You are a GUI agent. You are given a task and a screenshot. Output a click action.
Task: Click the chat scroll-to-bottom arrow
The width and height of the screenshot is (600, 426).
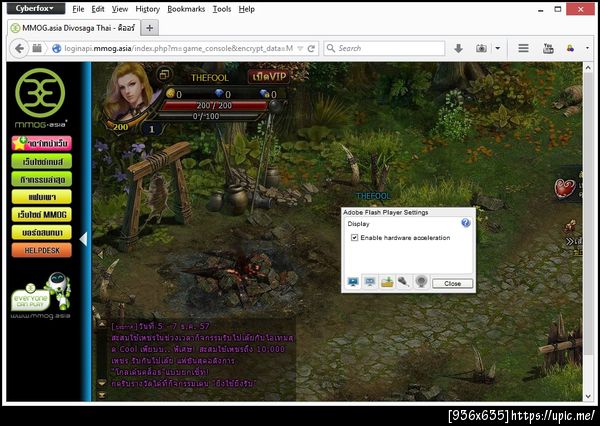pos(102,394)
